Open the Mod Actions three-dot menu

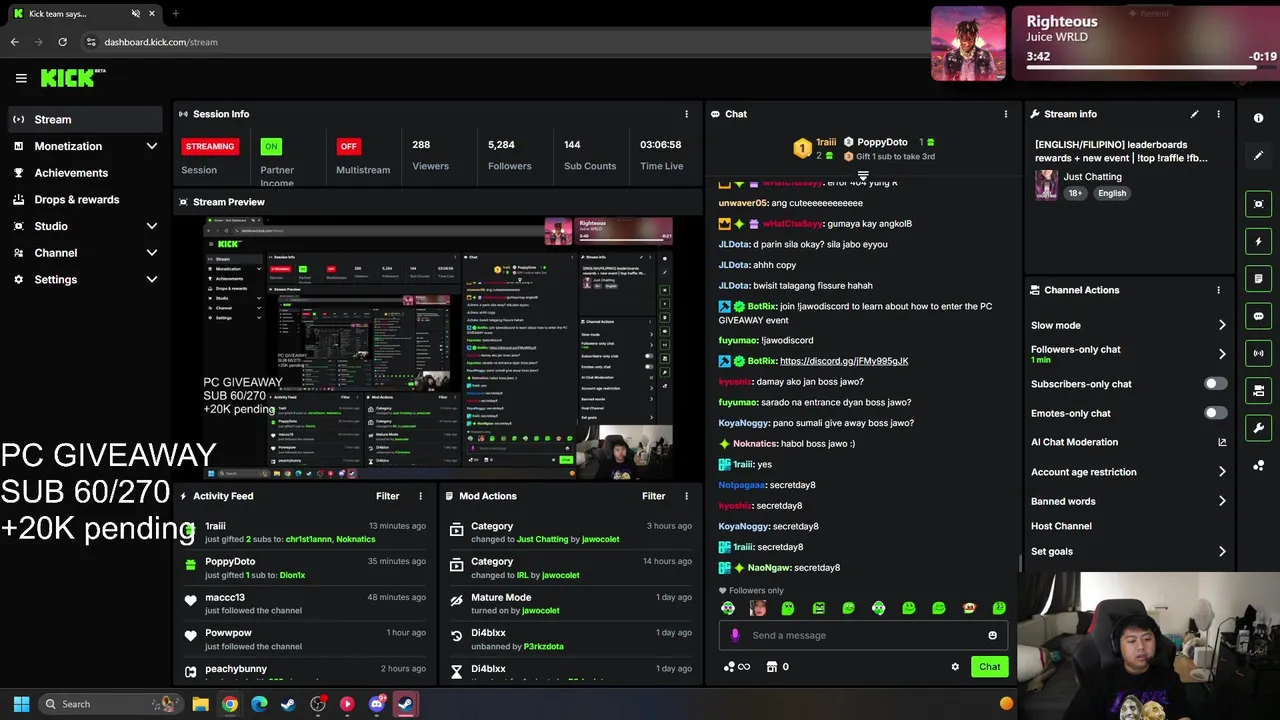686,496
